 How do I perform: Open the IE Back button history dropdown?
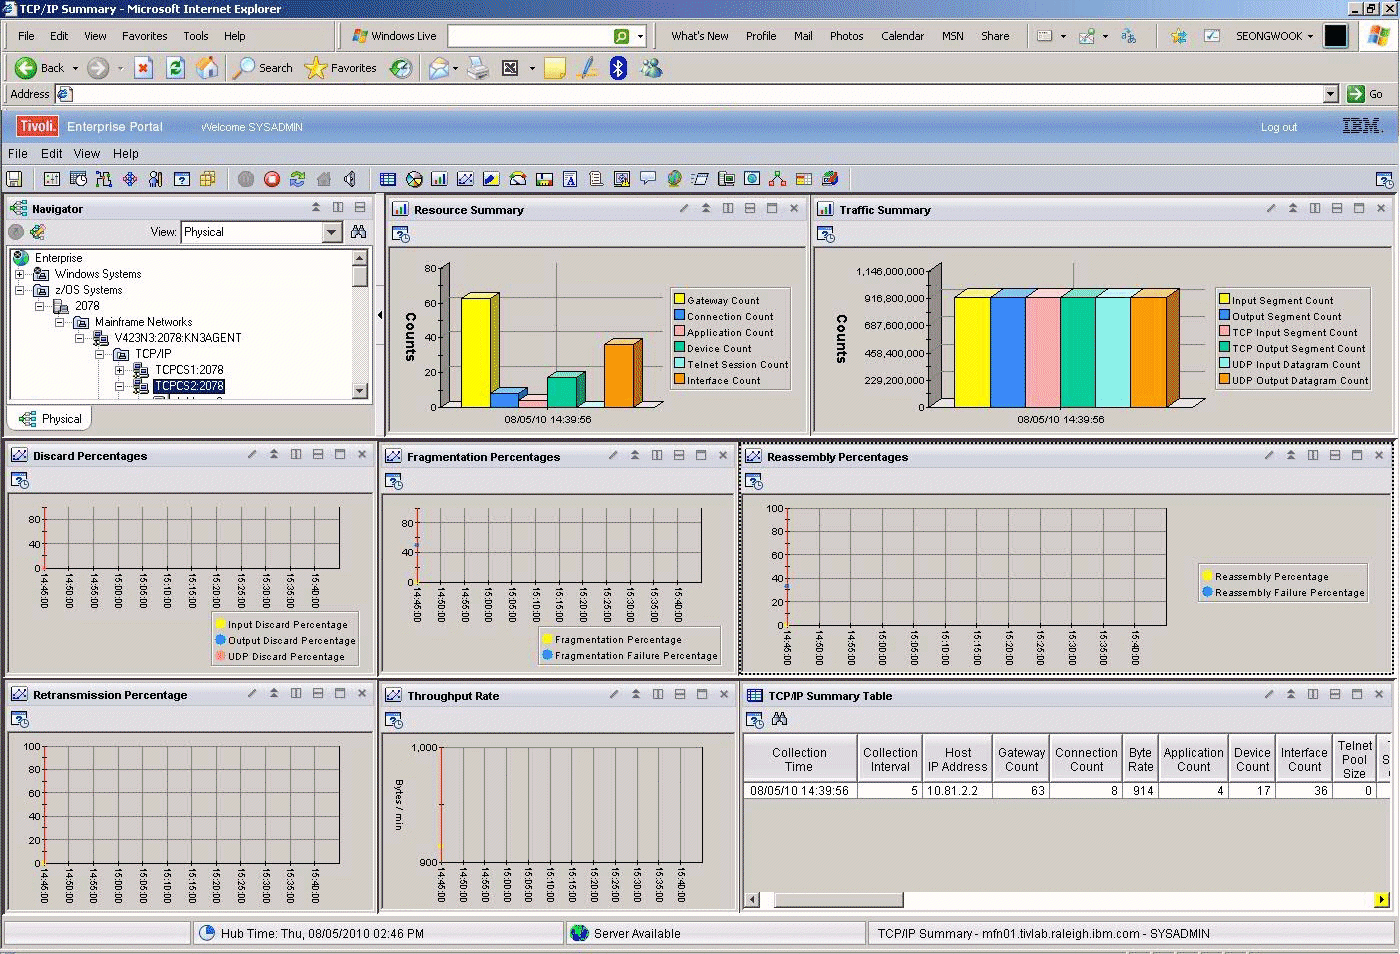(x=75, y=68)
